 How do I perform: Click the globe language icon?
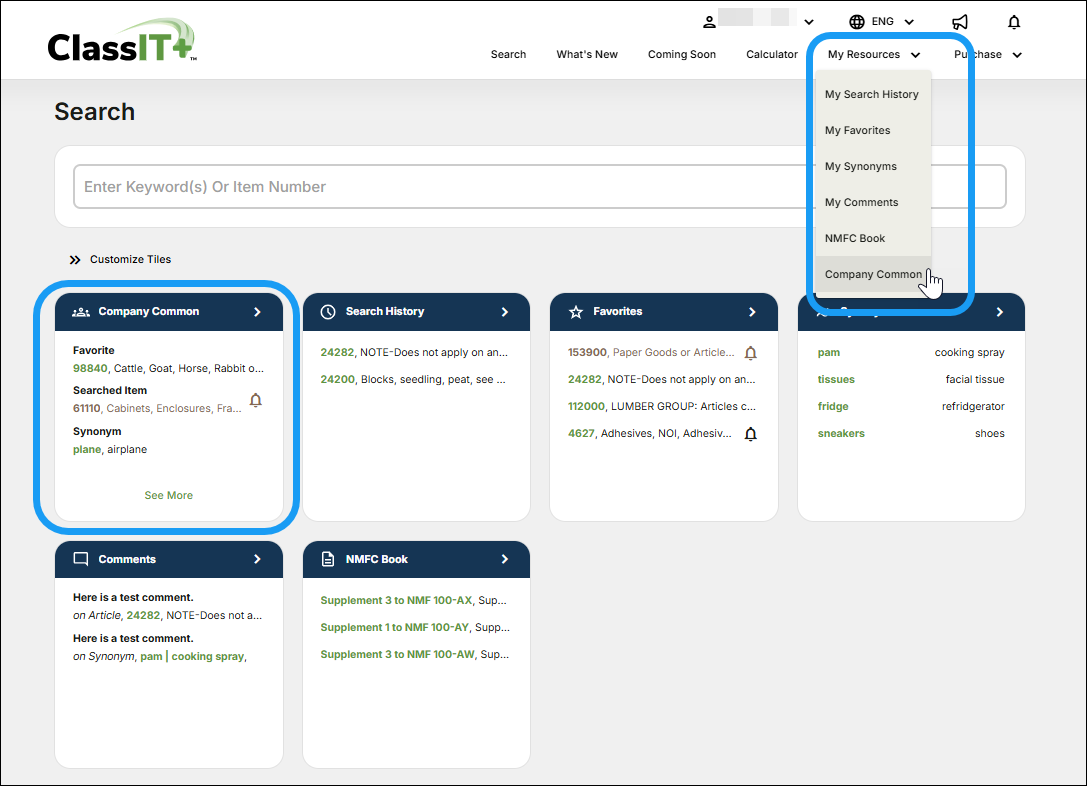coord(857,22)
